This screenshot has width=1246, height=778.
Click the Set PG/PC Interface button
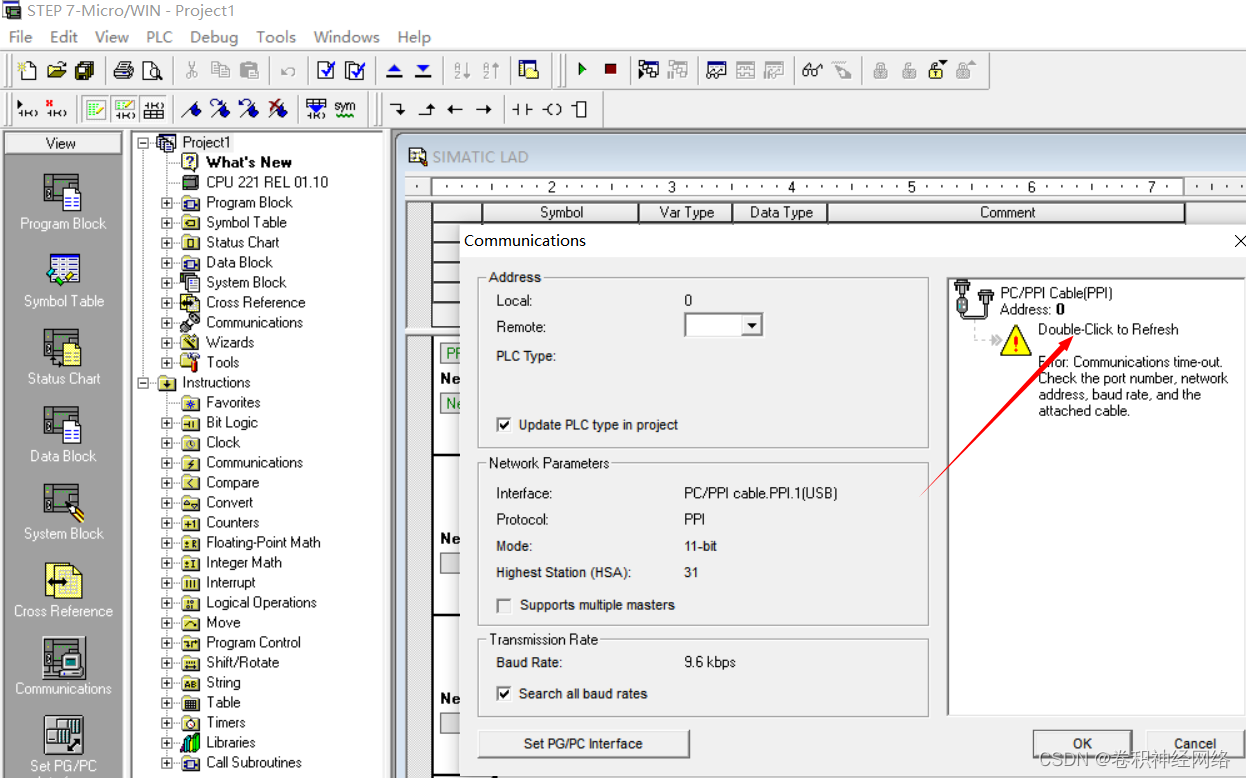[x=584, y=744]
